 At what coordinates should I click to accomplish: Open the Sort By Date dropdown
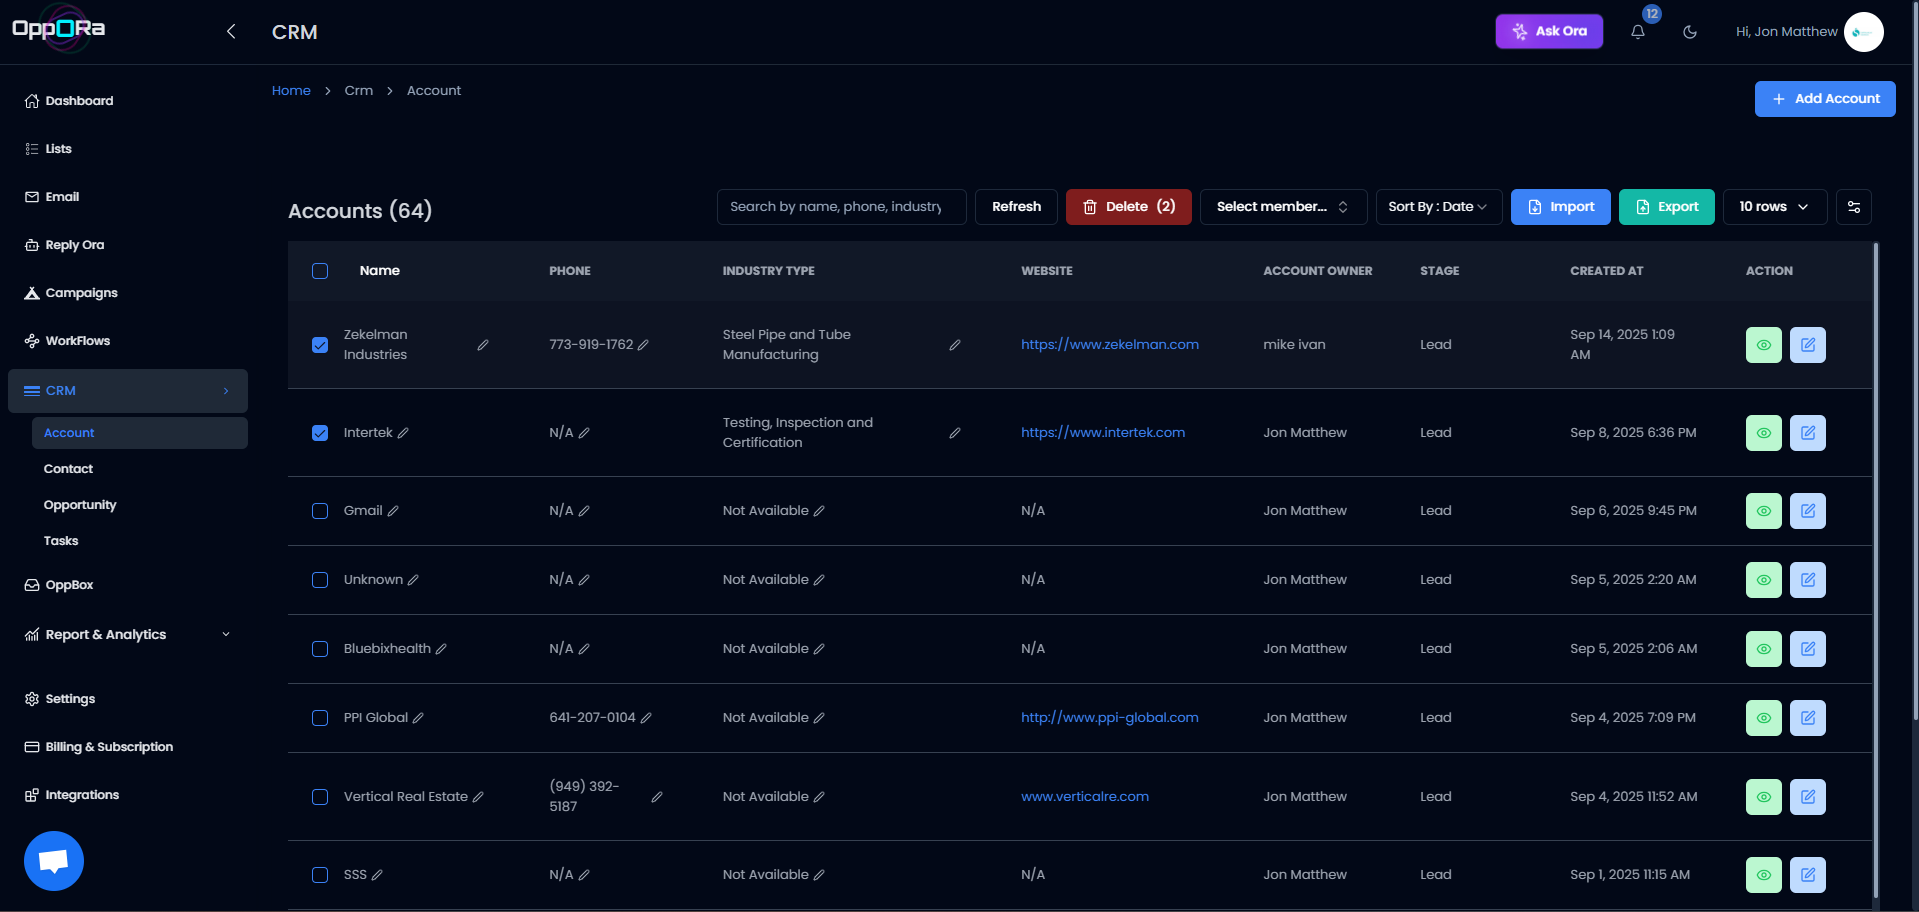[x=1438, y=207]
